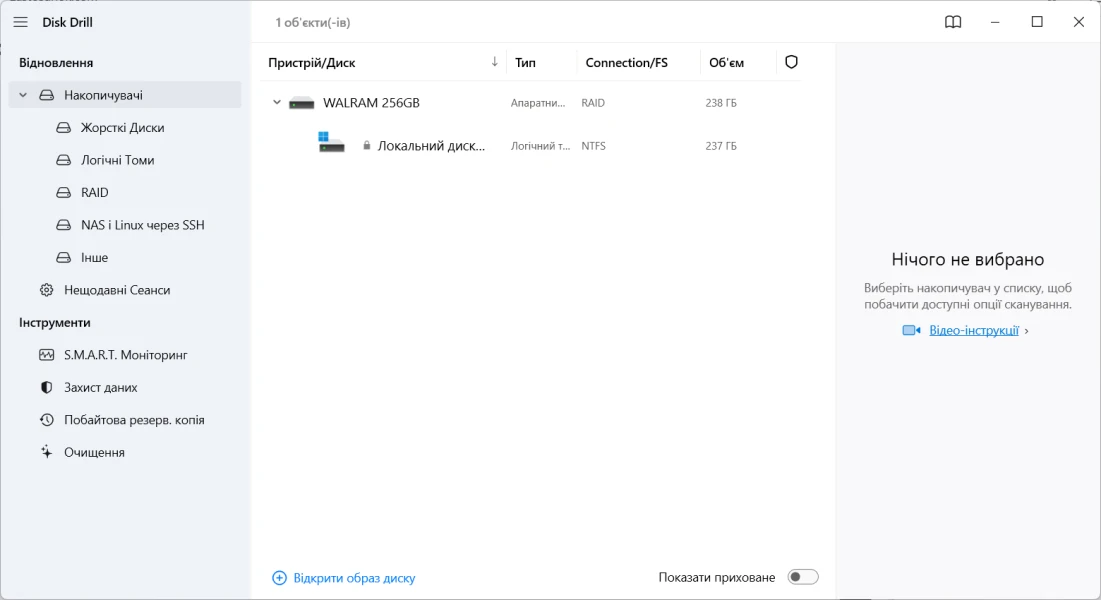Click the 238 ГБ size value
Image resolution: width=1101 pixels, height=600 pixels.
pos(721,103)
